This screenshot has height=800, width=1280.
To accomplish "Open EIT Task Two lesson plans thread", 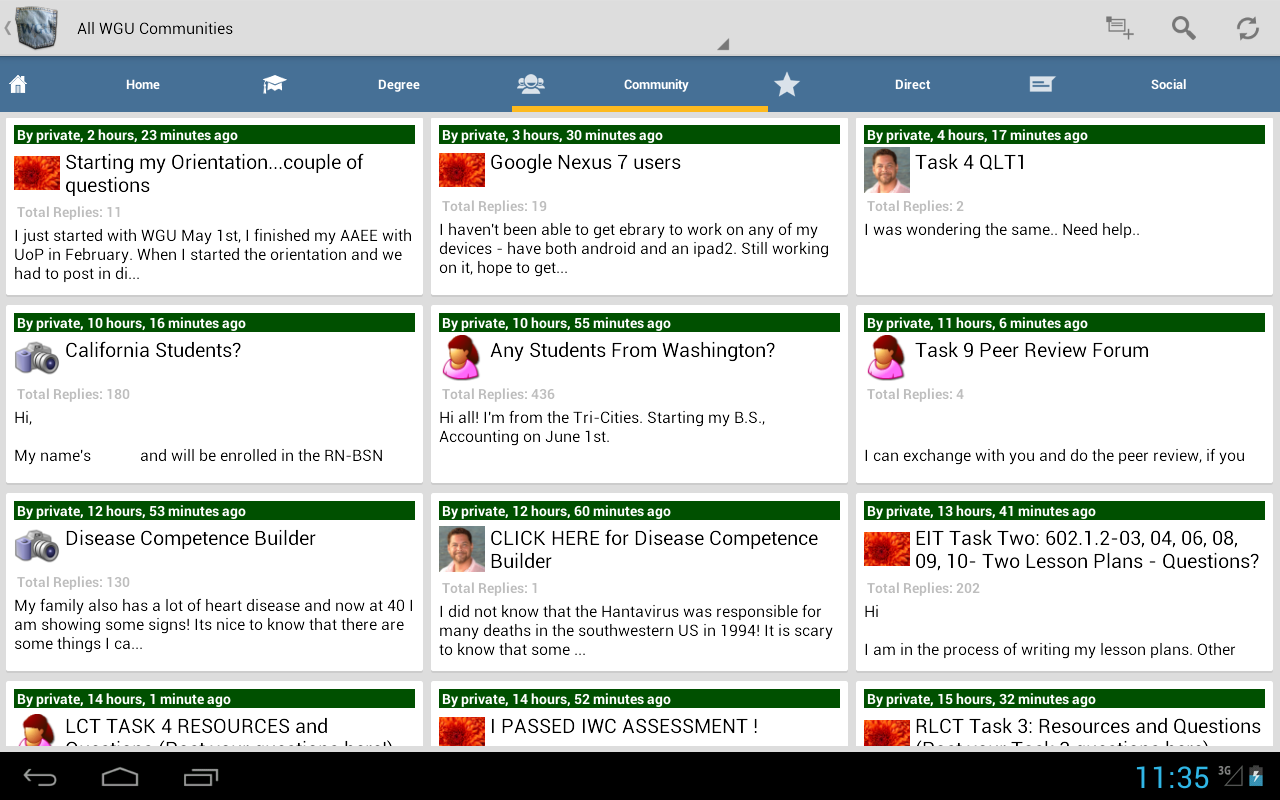I will tap(1087, 549).
